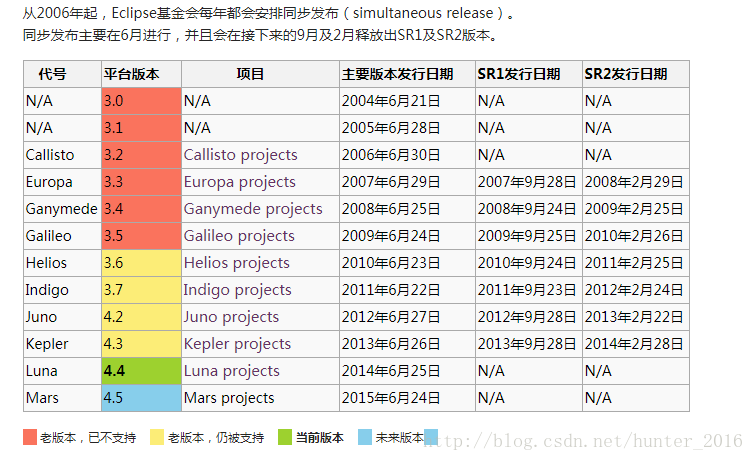Click the Ganymede code name cell

63,209
